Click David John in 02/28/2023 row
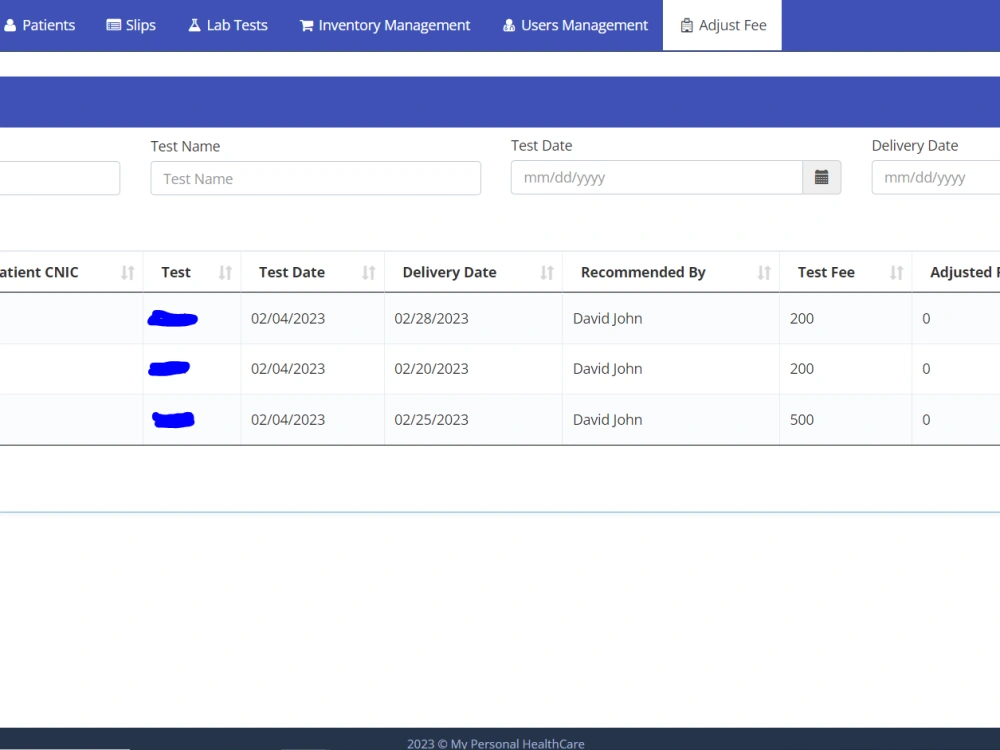Screen dimensions: 1000x750 (x=607, y=318)
